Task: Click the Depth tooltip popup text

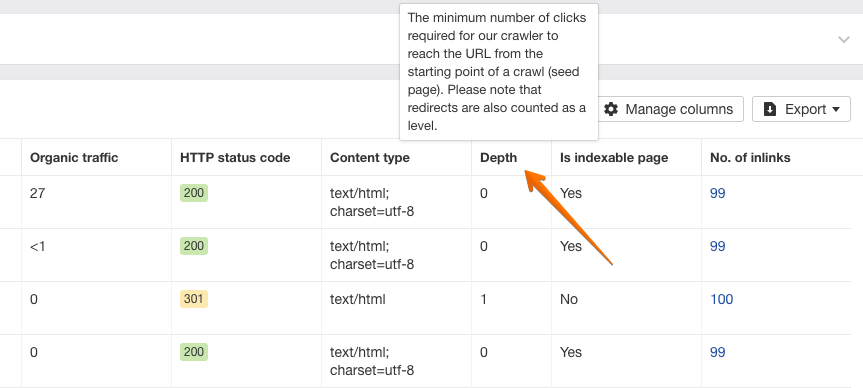Action: click(499, 72)
